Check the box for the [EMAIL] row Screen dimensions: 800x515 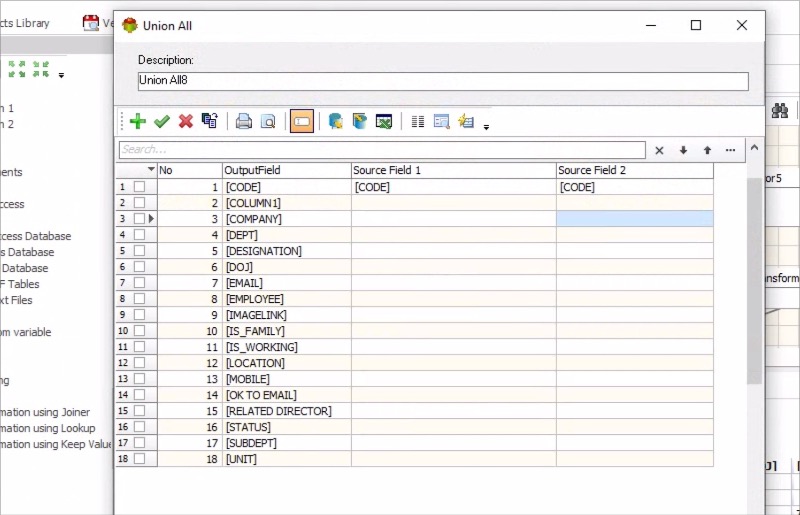pyautogui.click(x=139, y=283)
